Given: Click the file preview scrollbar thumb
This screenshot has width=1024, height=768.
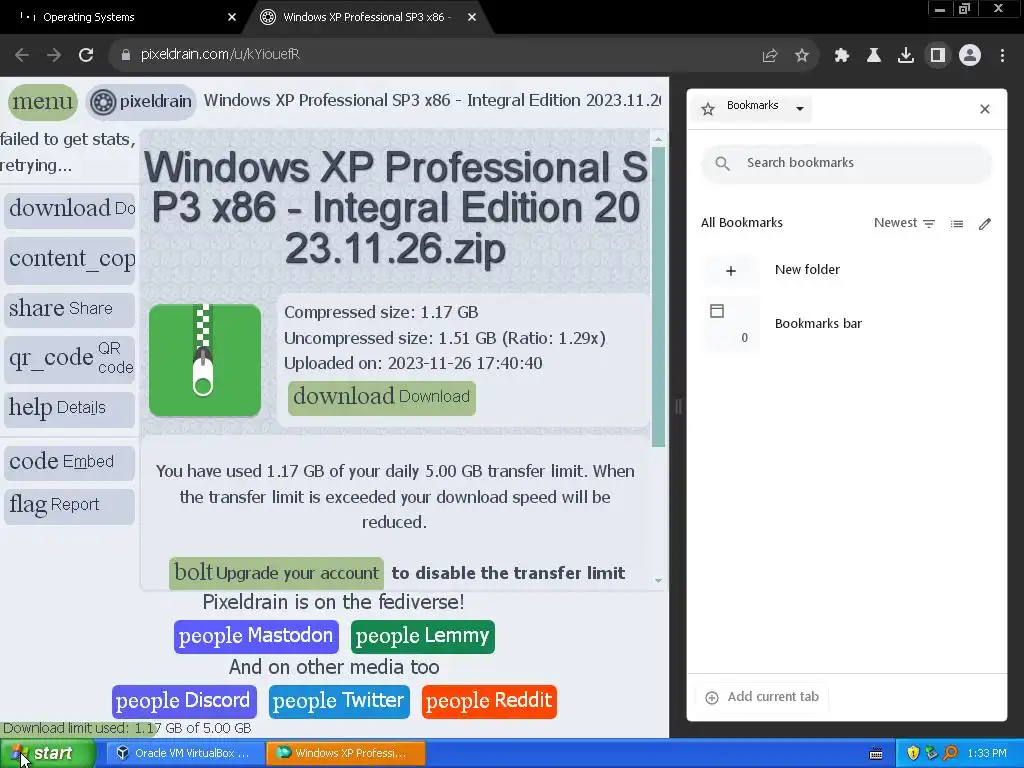Looking at the screenshot, I should click(658, 297).
